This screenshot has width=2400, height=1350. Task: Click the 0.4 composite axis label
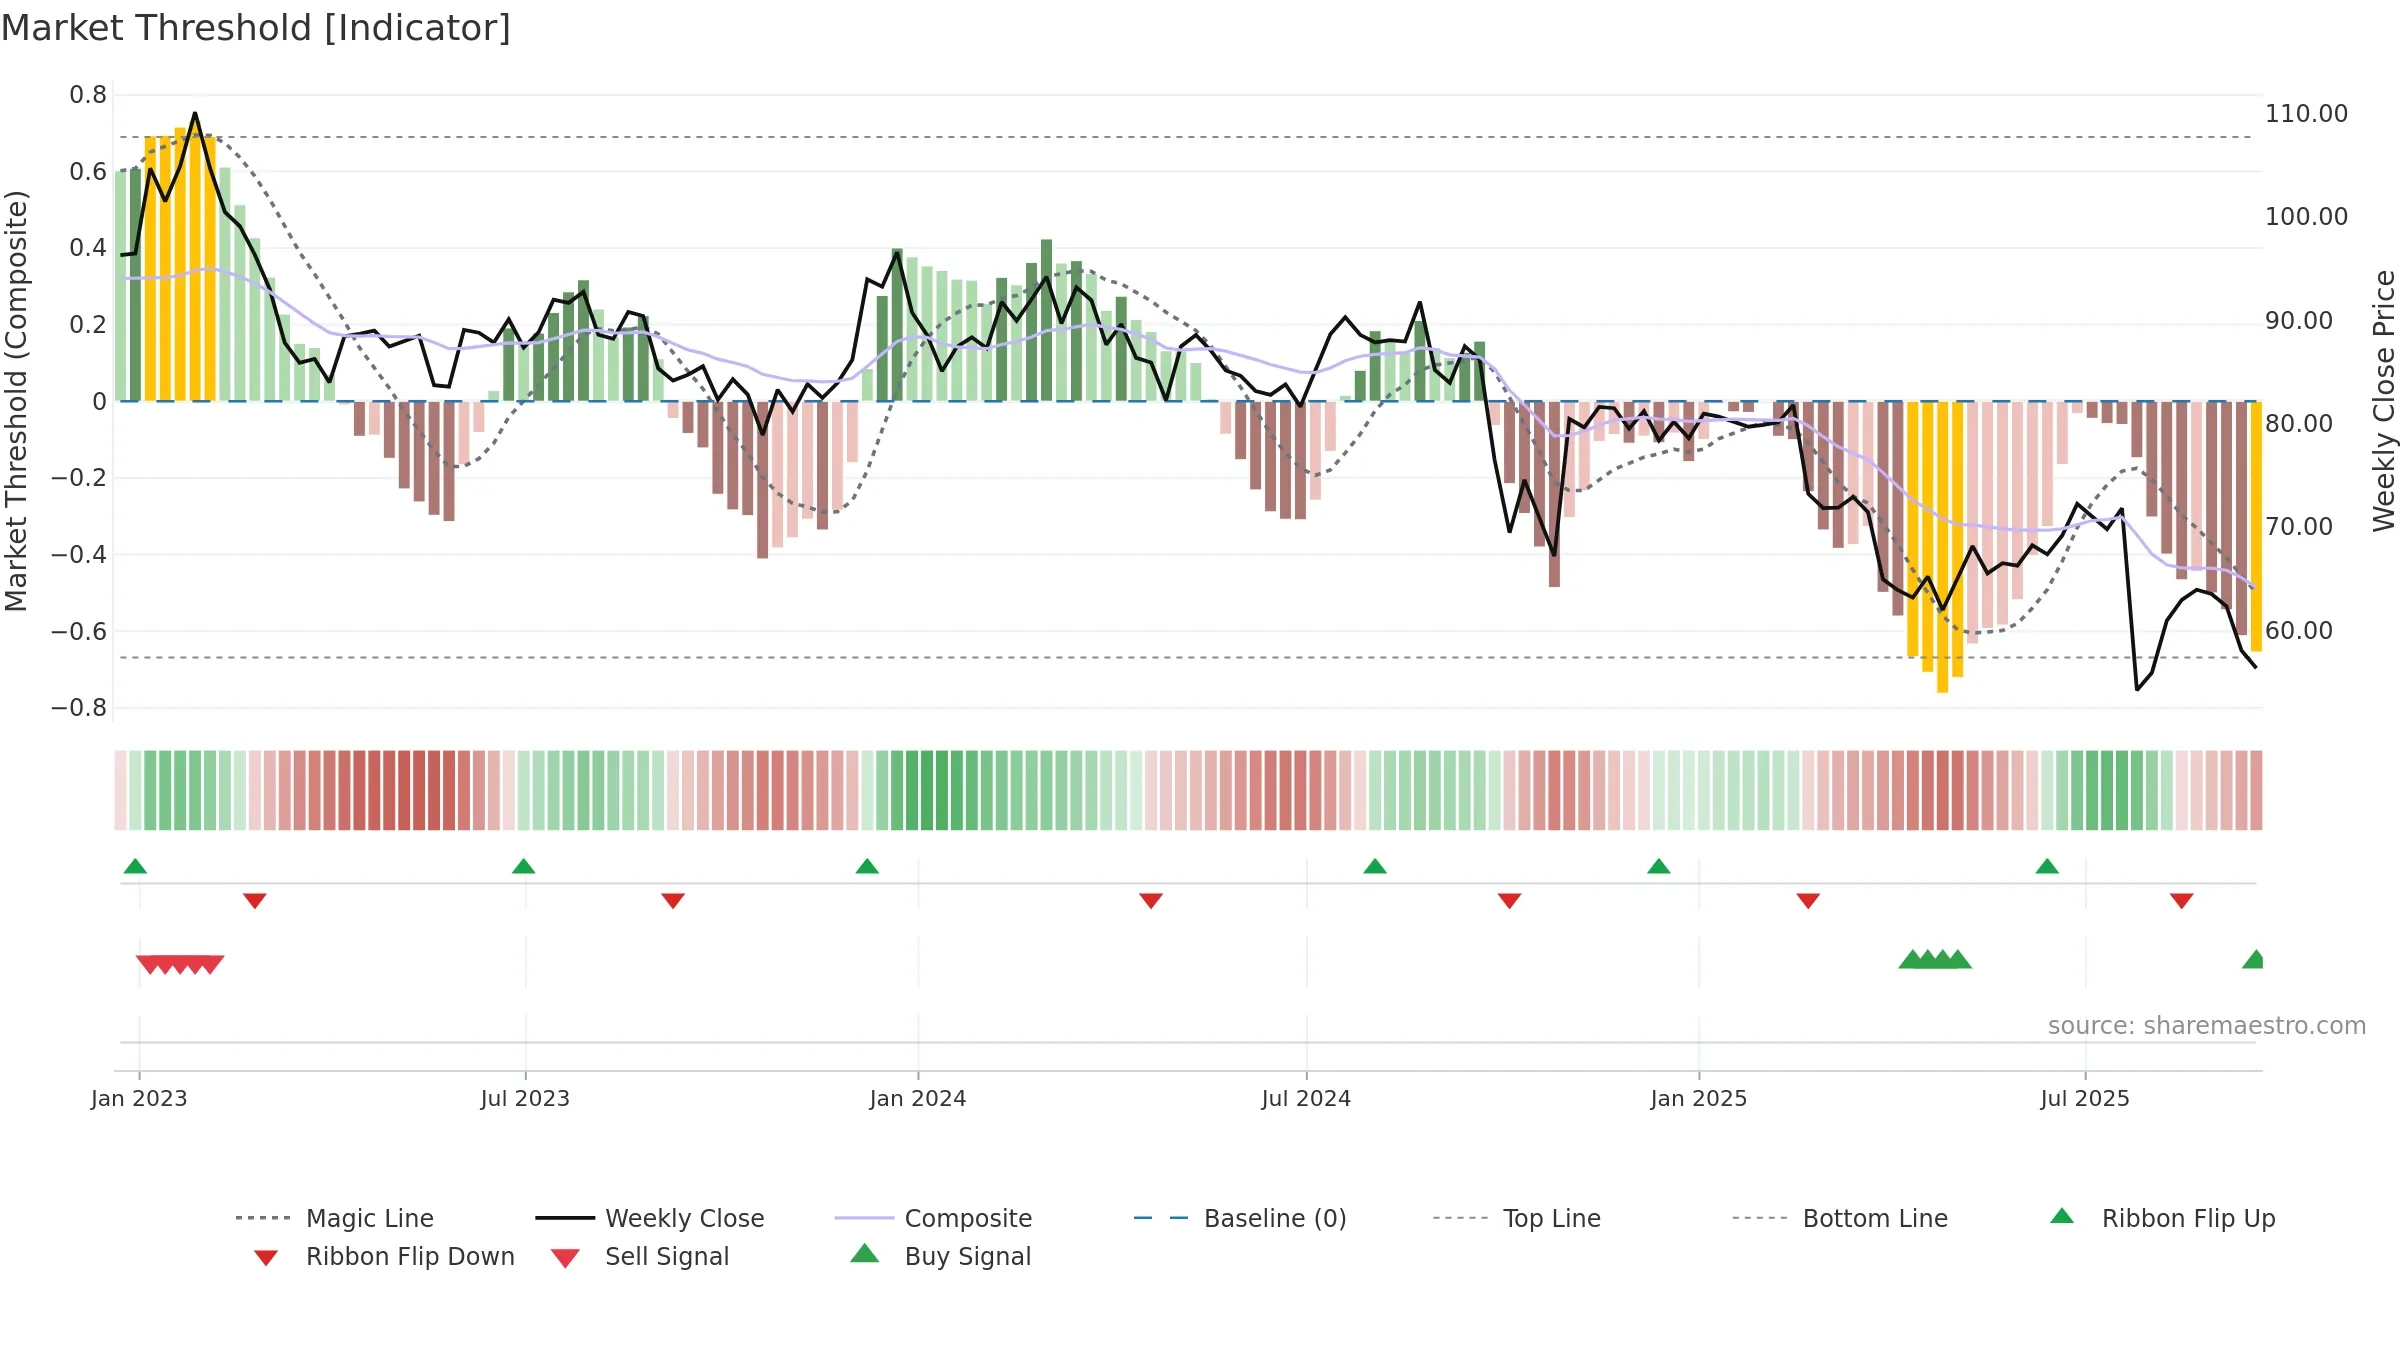(88, 248)
